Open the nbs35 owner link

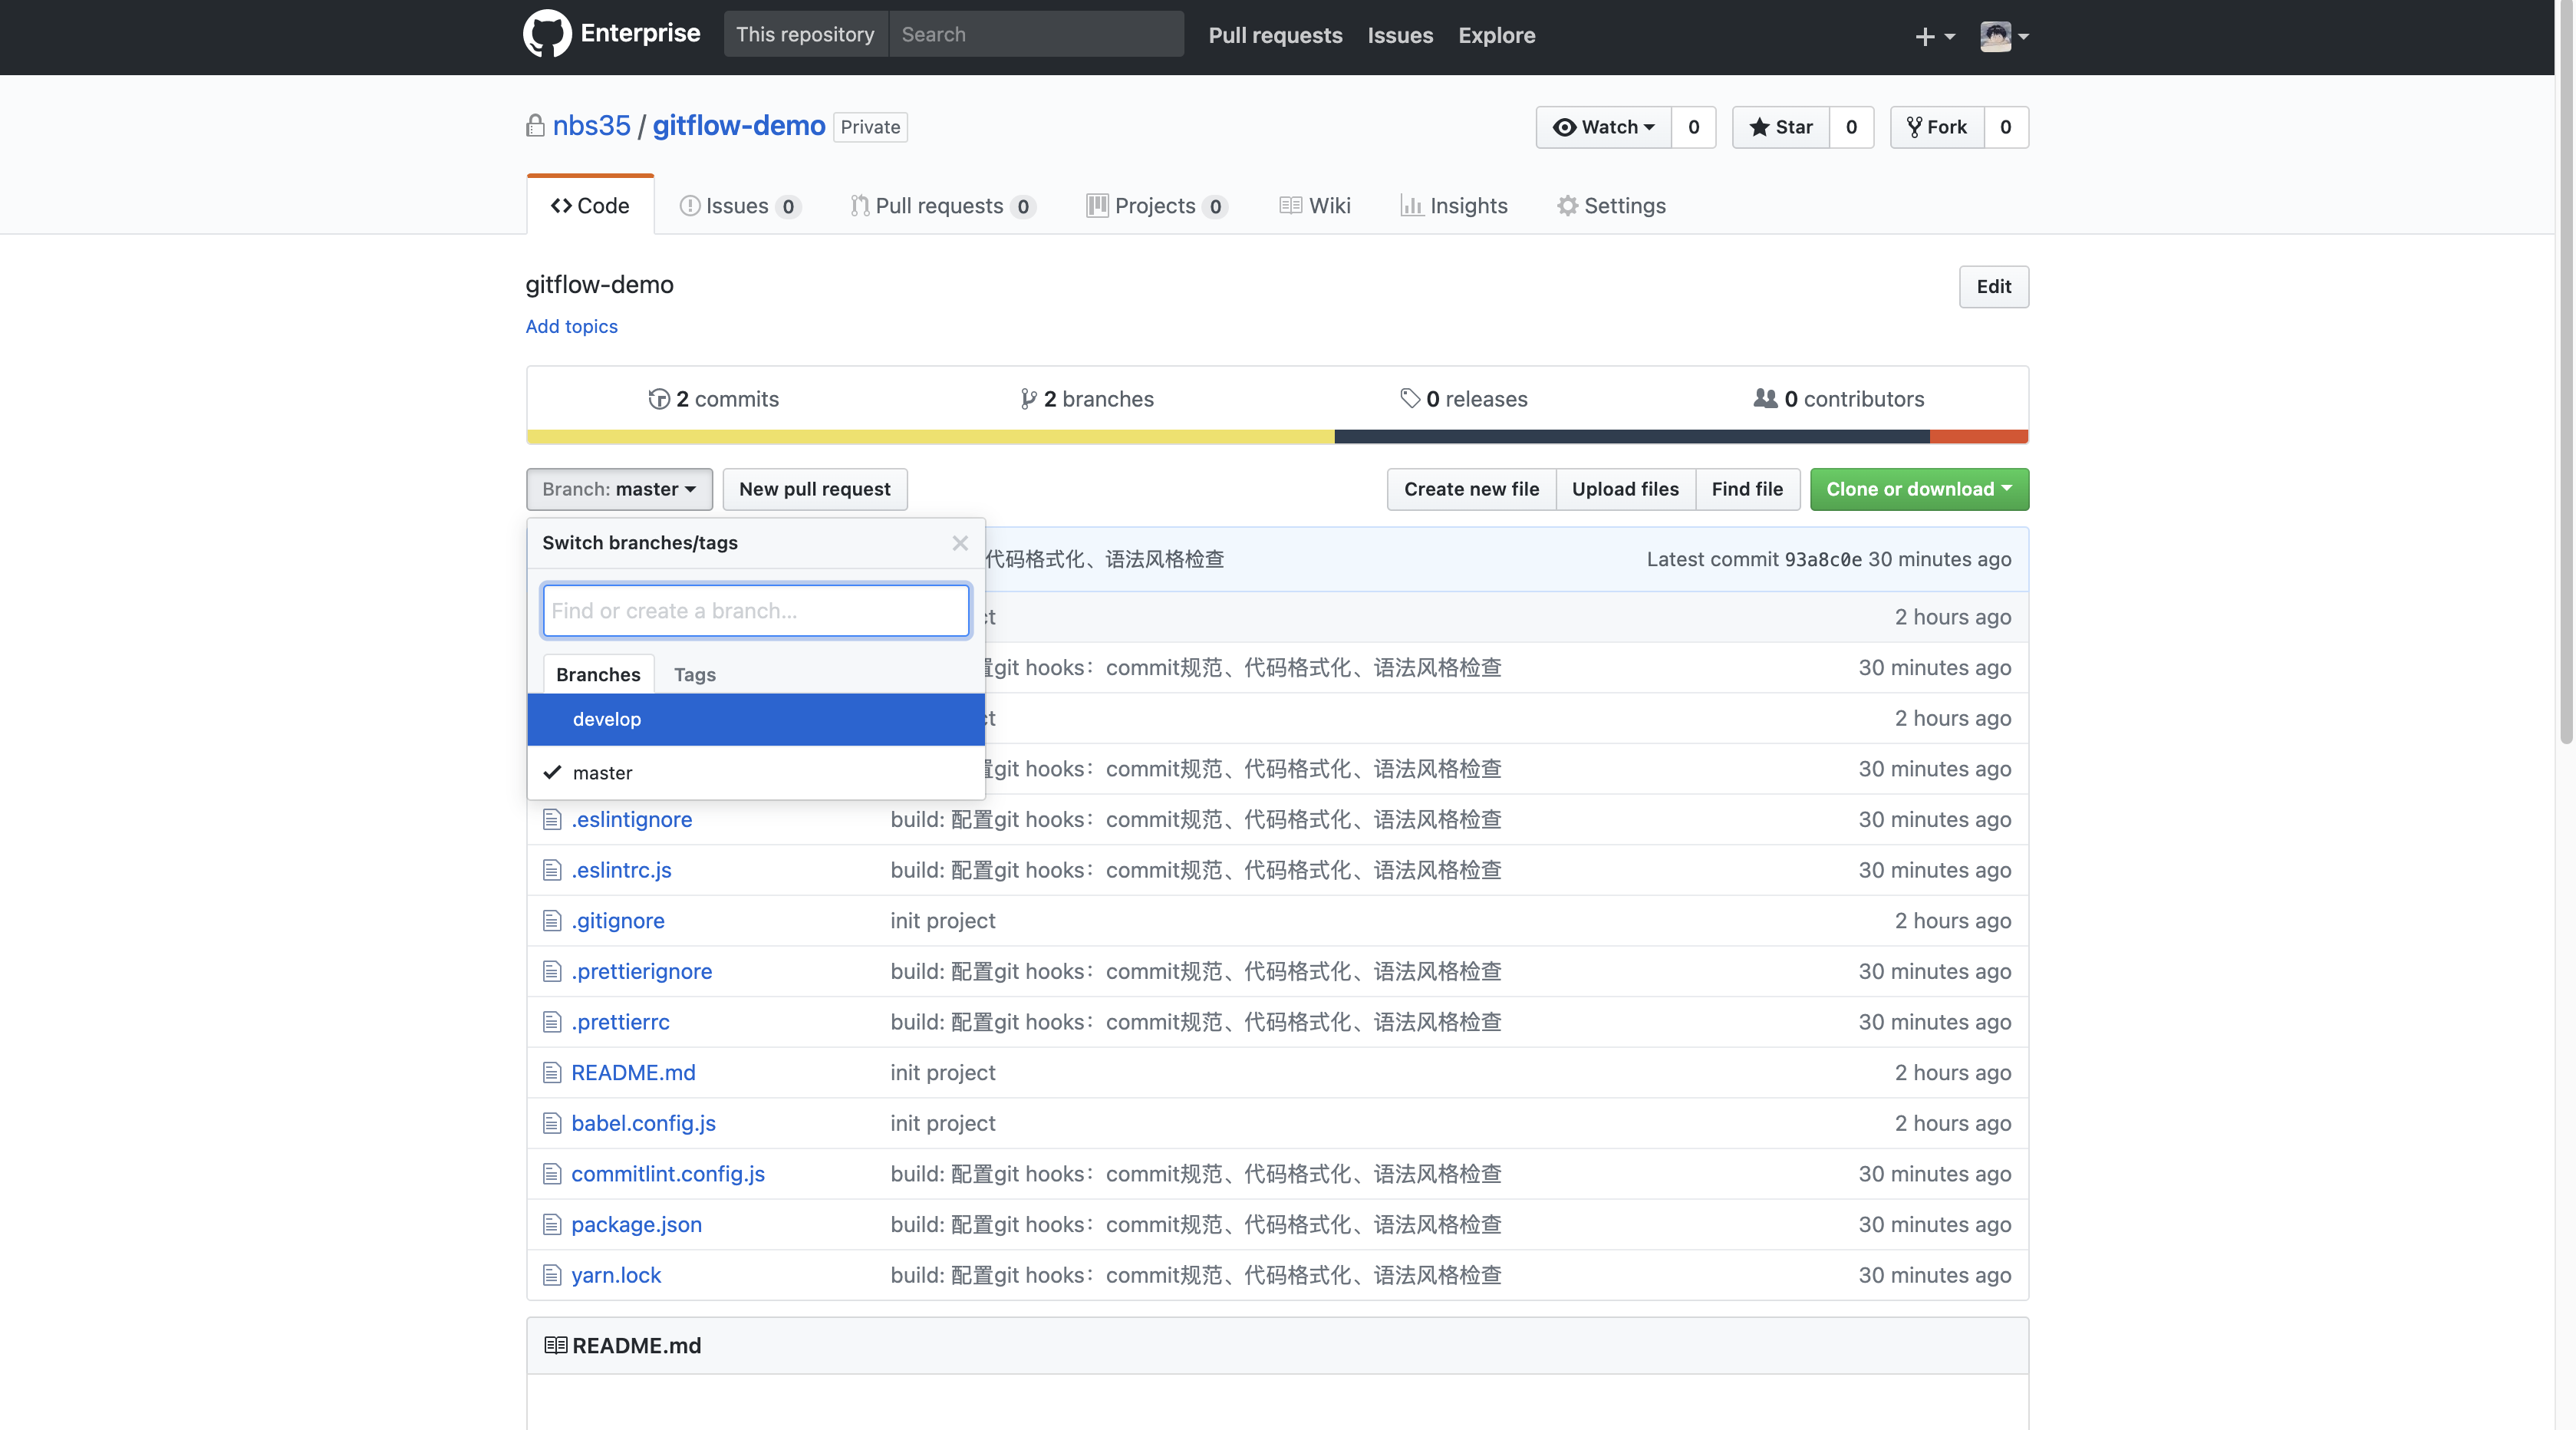[591, 126]
